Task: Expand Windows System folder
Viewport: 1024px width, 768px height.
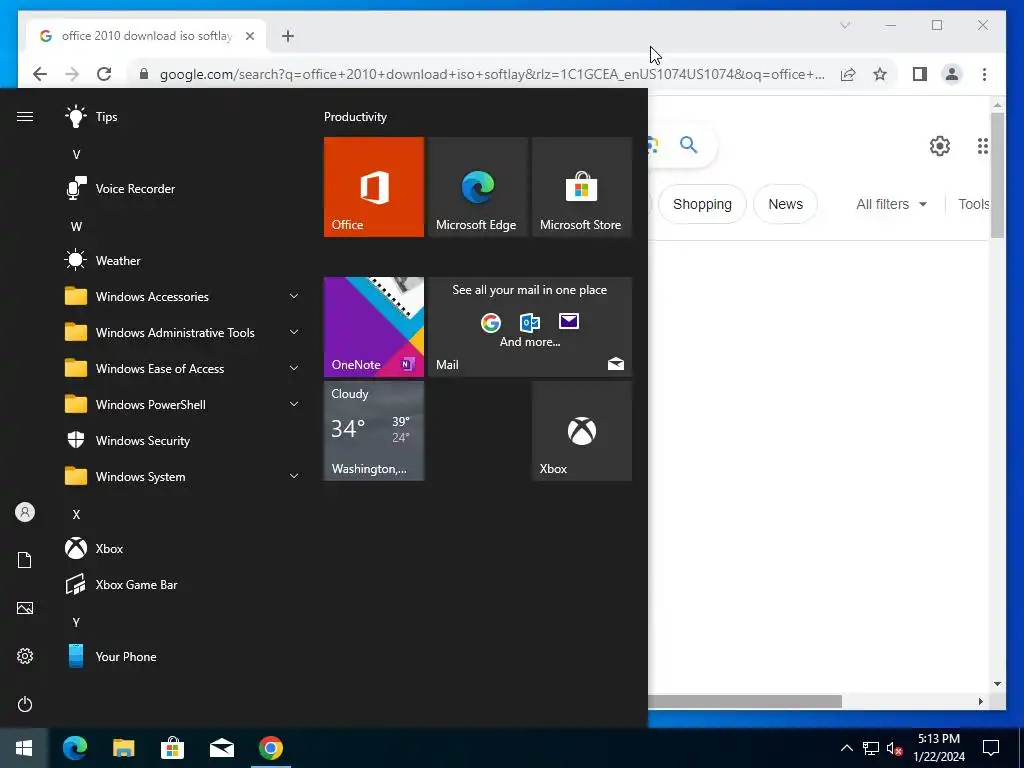Action: click(x=183, y=477)
